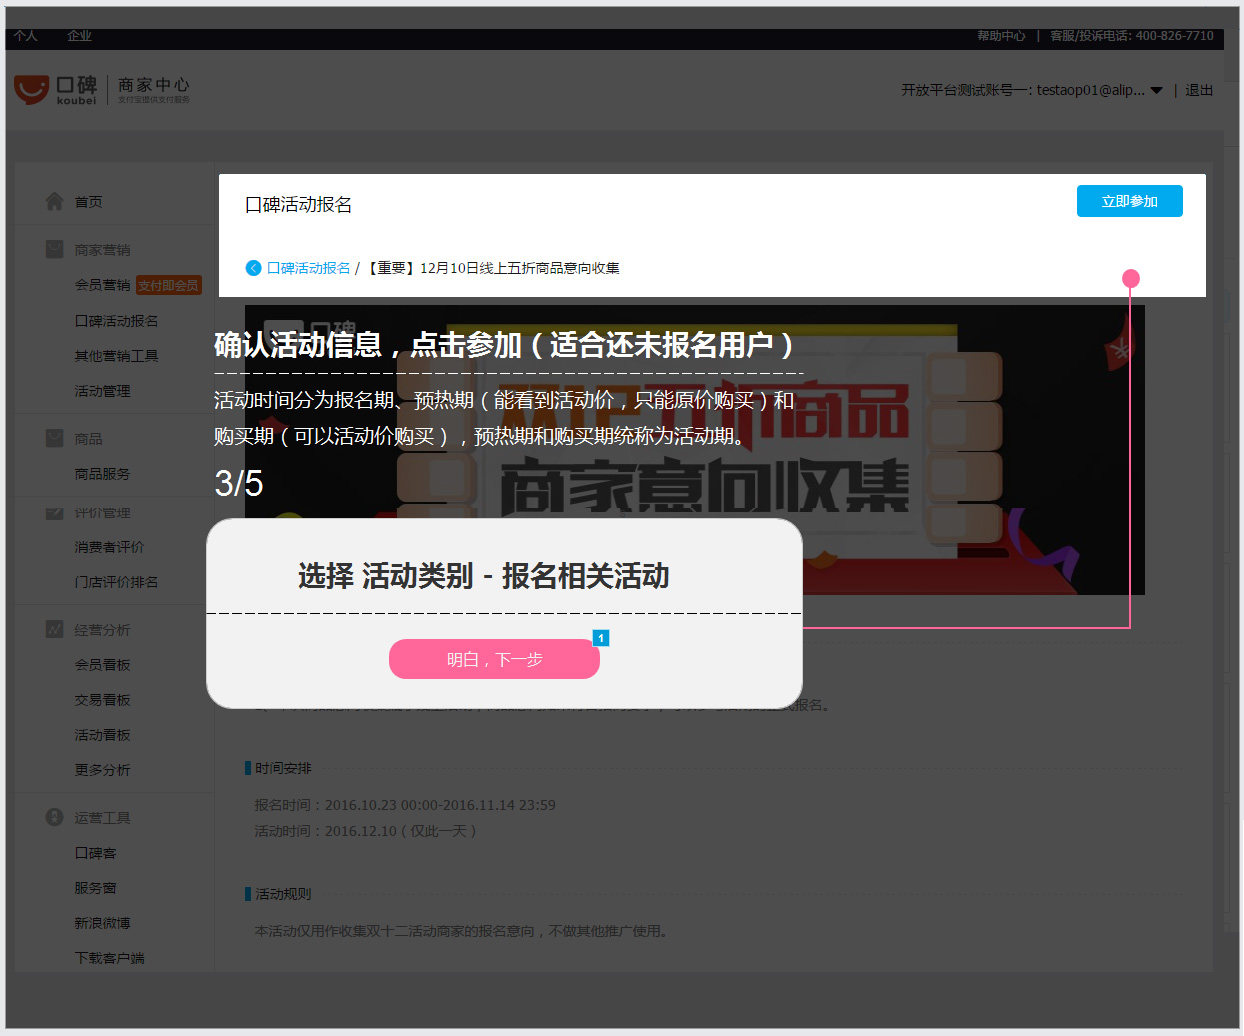
Task: Open 门店评价排名 in the sidebar
Action: click(116, 582)
